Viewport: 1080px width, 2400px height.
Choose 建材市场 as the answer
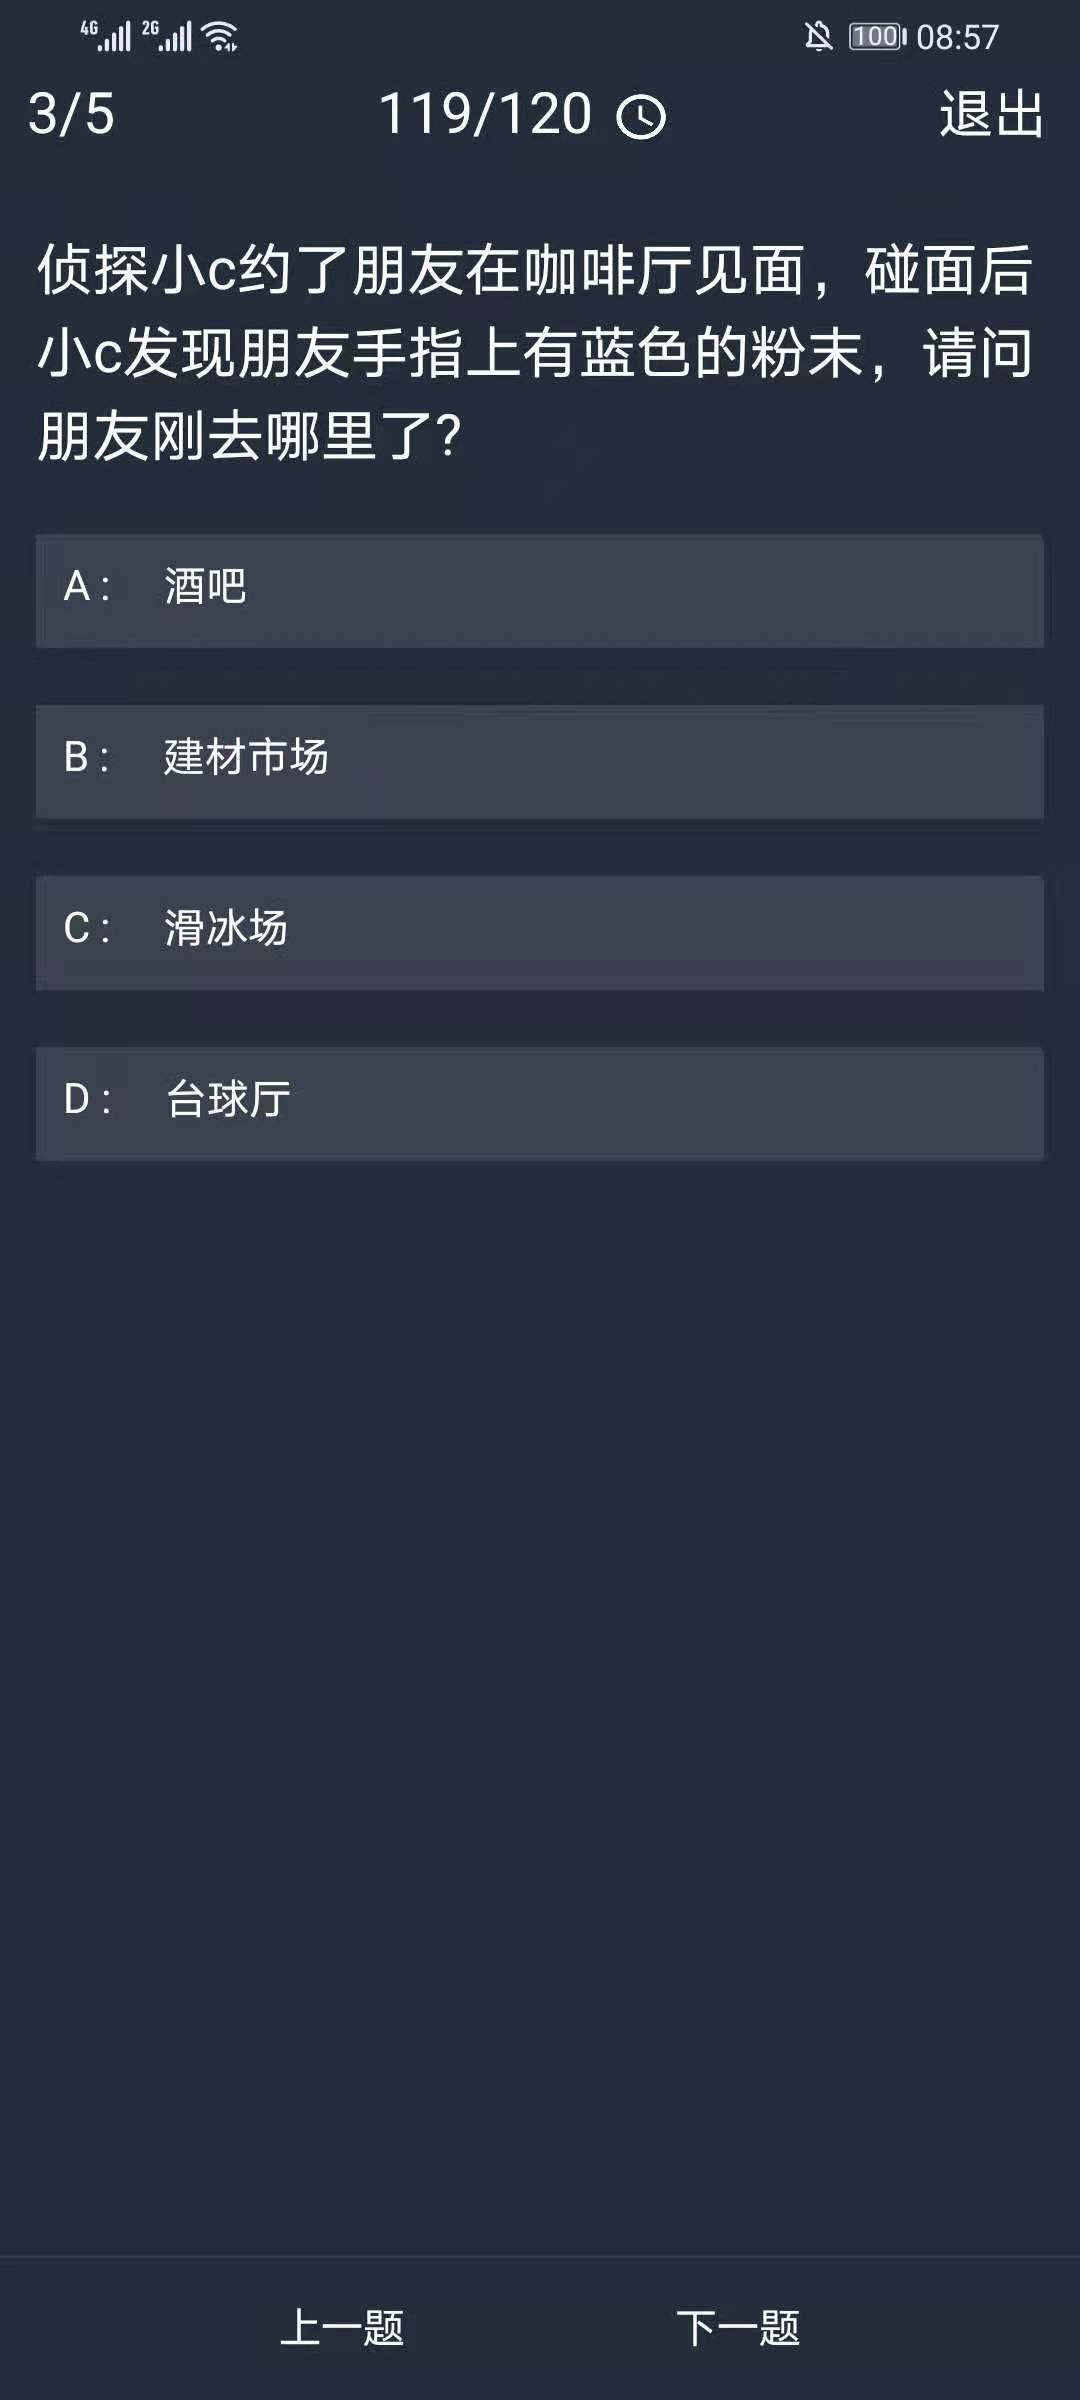[246, 758]
